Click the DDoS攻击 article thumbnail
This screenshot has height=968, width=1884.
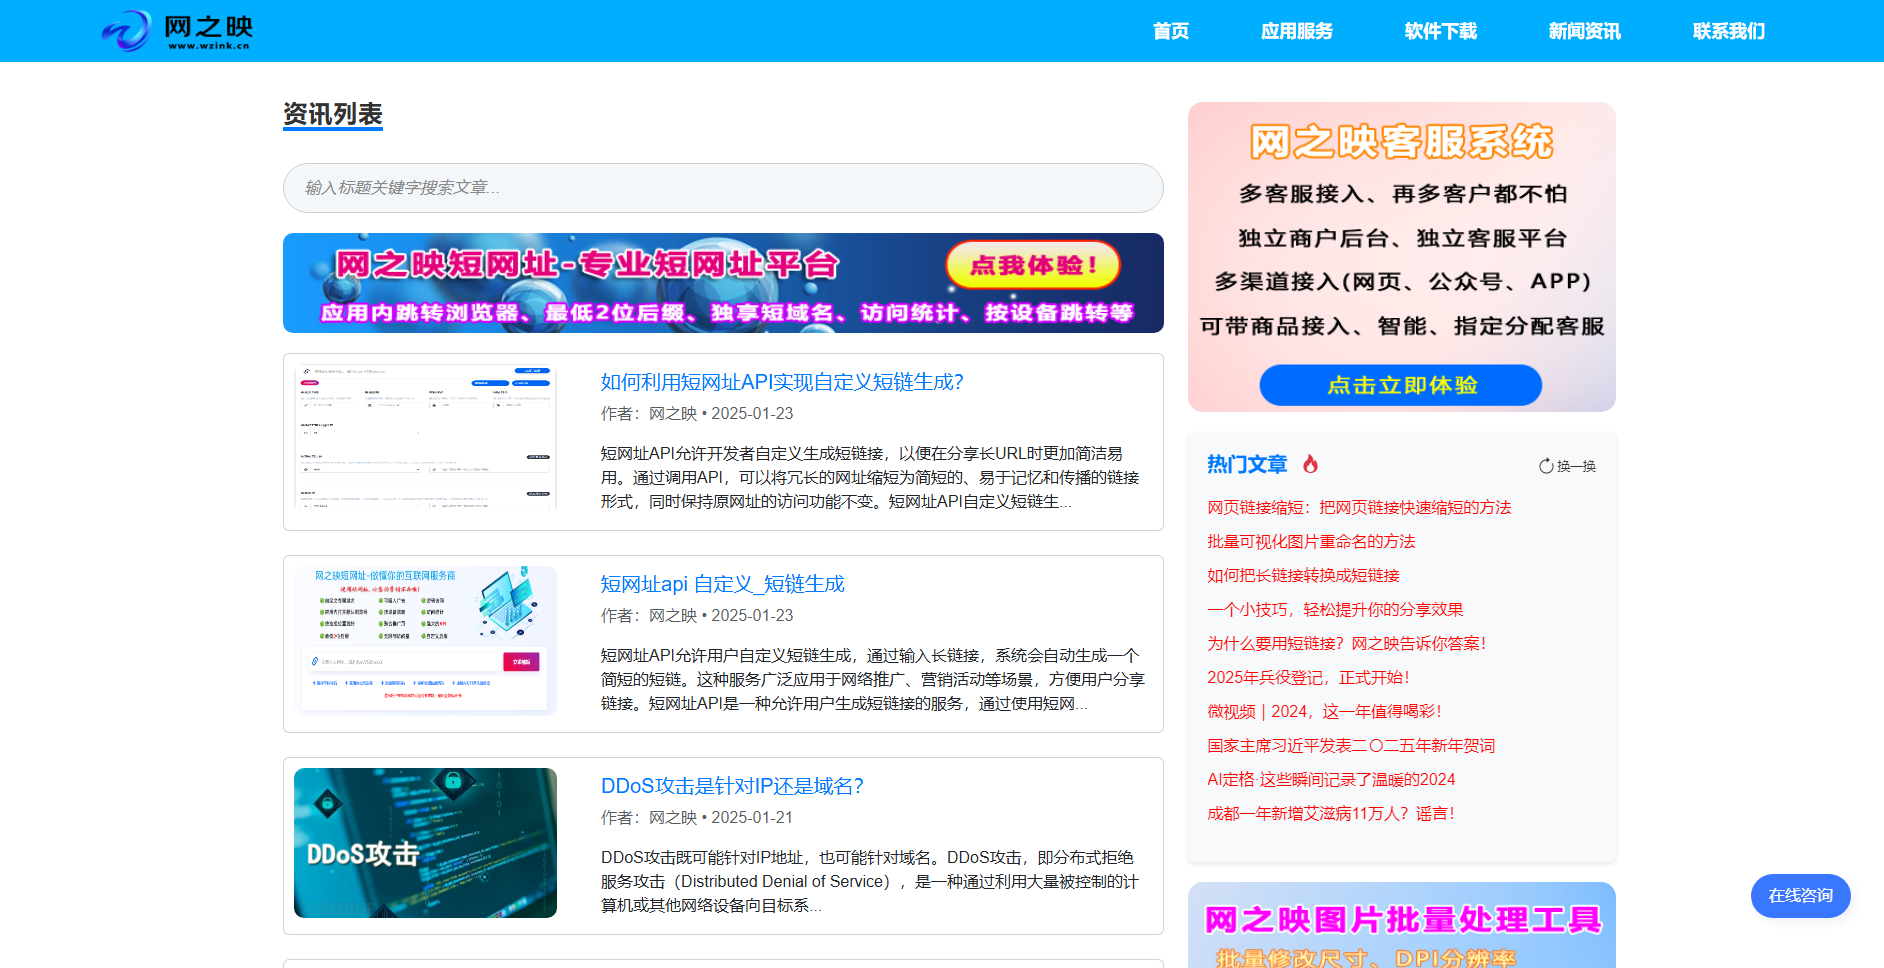pos(425,843)
